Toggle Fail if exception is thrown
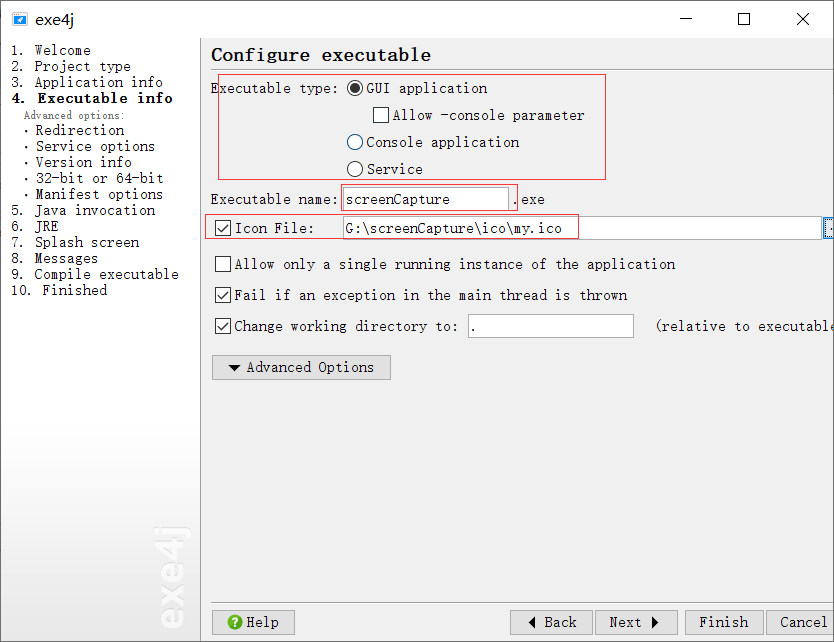The image size is (834, 642). click(x=223, y=295)
